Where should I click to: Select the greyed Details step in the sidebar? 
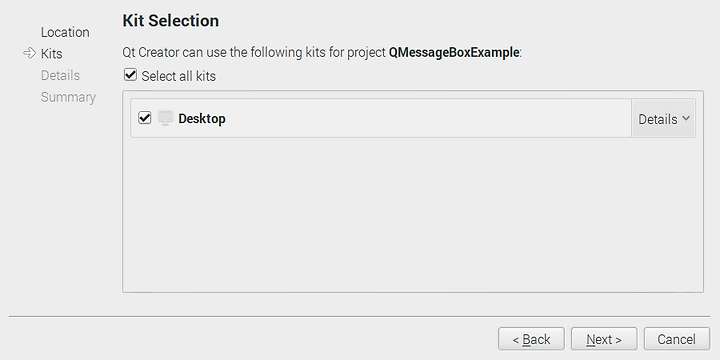point(60,75)
